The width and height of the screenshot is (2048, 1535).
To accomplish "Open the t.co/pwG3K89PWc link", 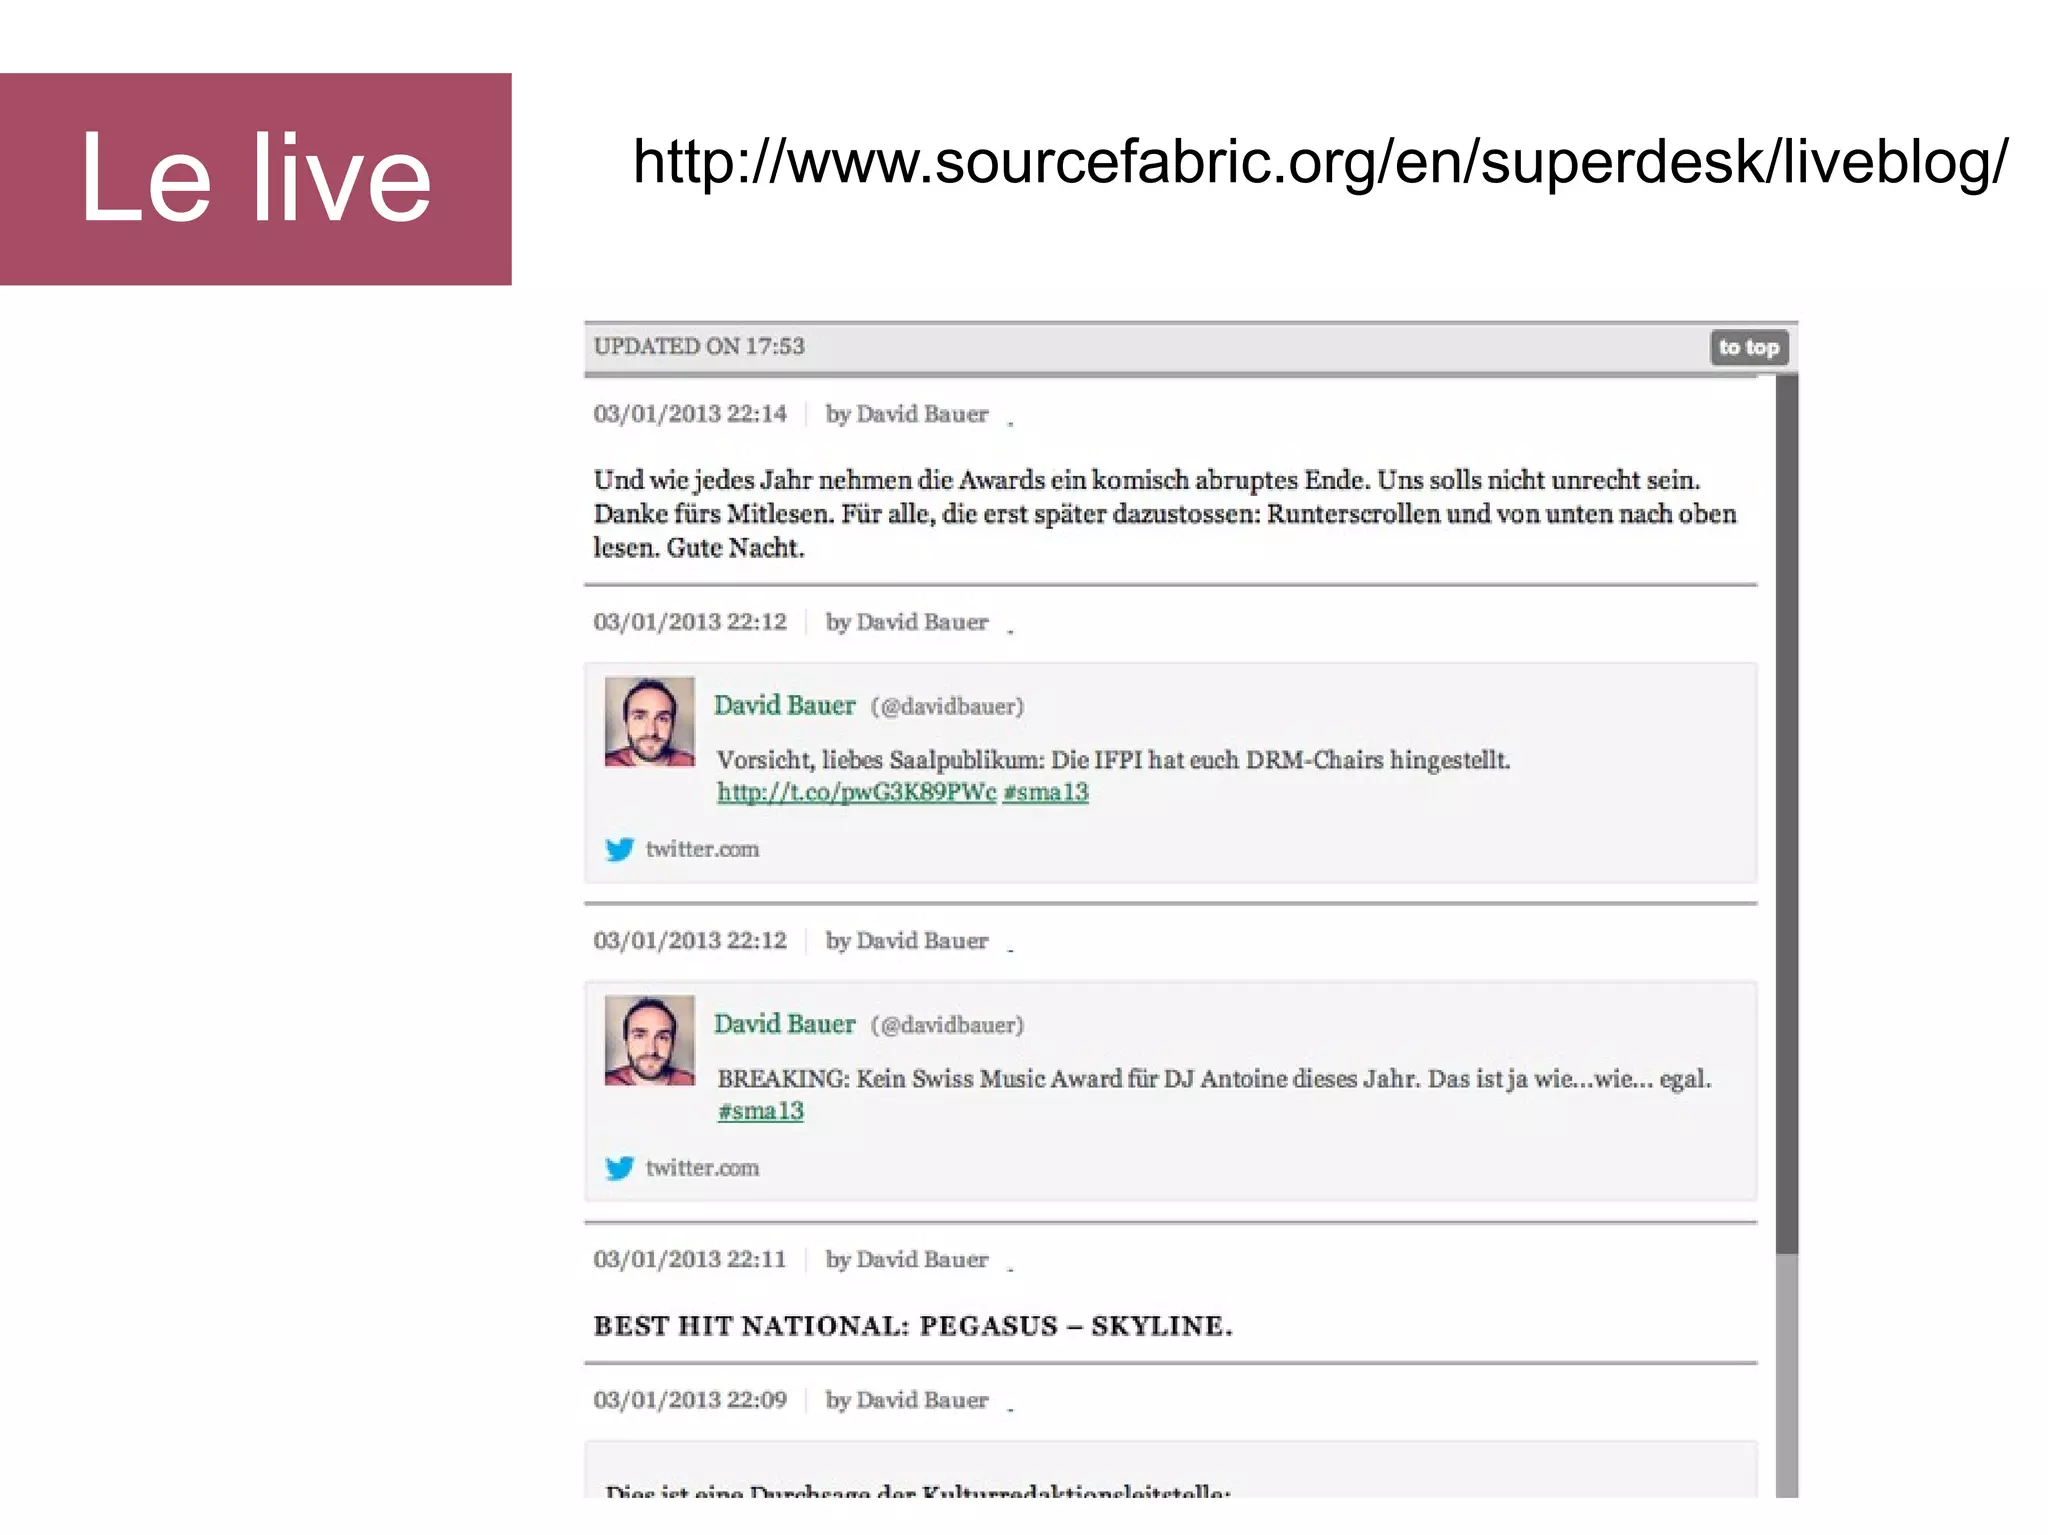I will click(x=857, y=792).
